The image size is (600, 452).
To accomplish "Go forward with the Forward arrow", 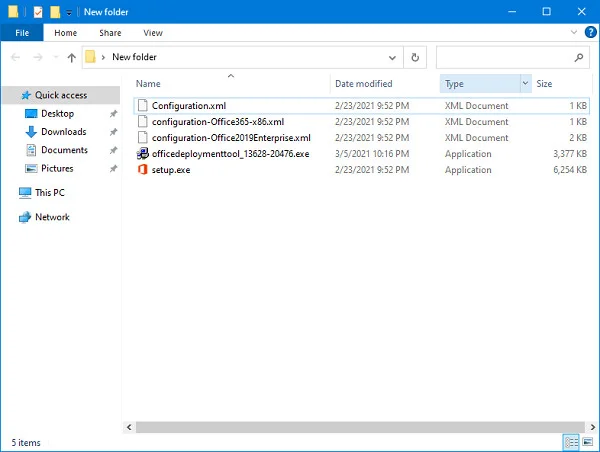I will (x=38, y=57).
